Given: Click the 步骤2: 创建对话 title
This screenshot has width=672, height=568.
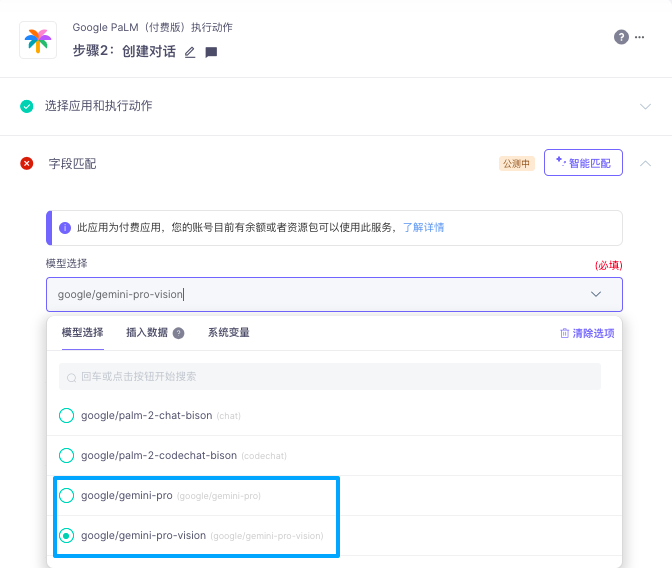Looking at the screenshot, I should coord(124,51).
